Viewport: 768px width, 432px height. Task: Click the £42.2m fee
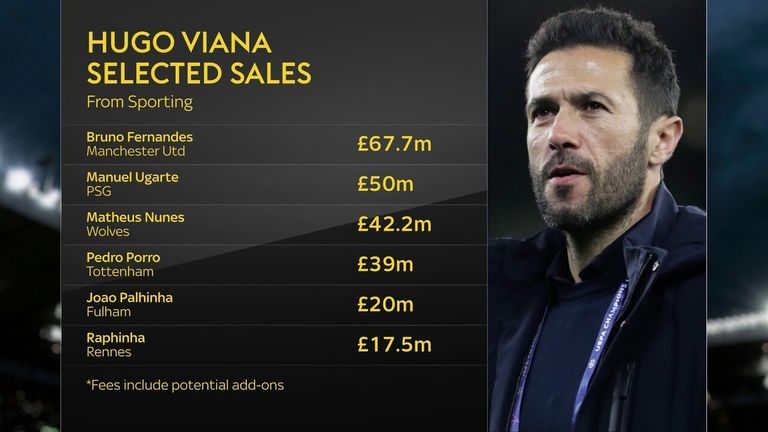click(394, 224)
